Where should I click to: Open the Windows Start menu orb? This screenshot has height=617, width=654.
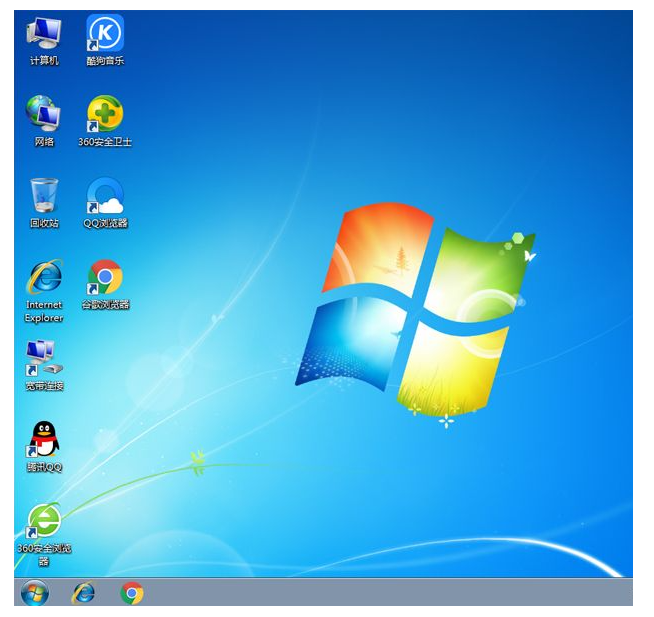click(x=34, y=593)
